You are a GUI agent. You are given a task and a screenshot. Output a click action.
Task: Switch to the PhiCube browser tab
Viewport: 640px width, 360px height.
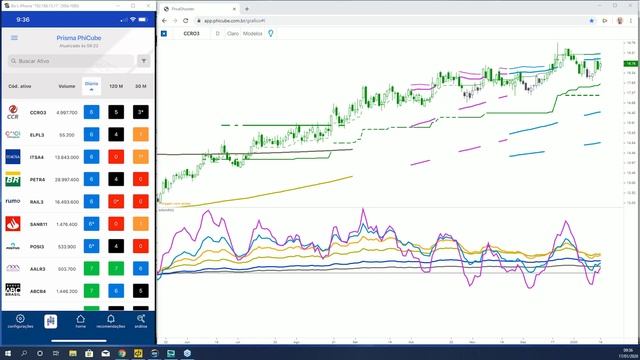pos(199,9)
